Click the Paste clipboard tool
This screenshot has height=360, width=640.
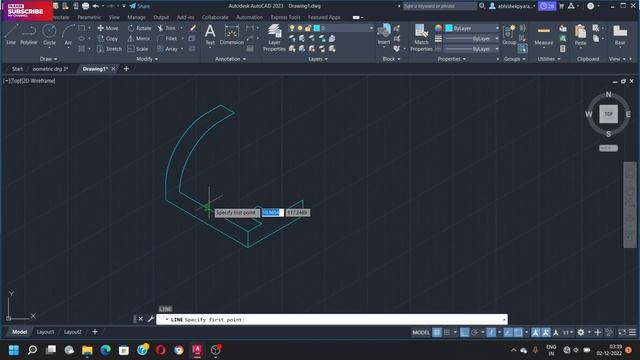(x=580, y=34)
